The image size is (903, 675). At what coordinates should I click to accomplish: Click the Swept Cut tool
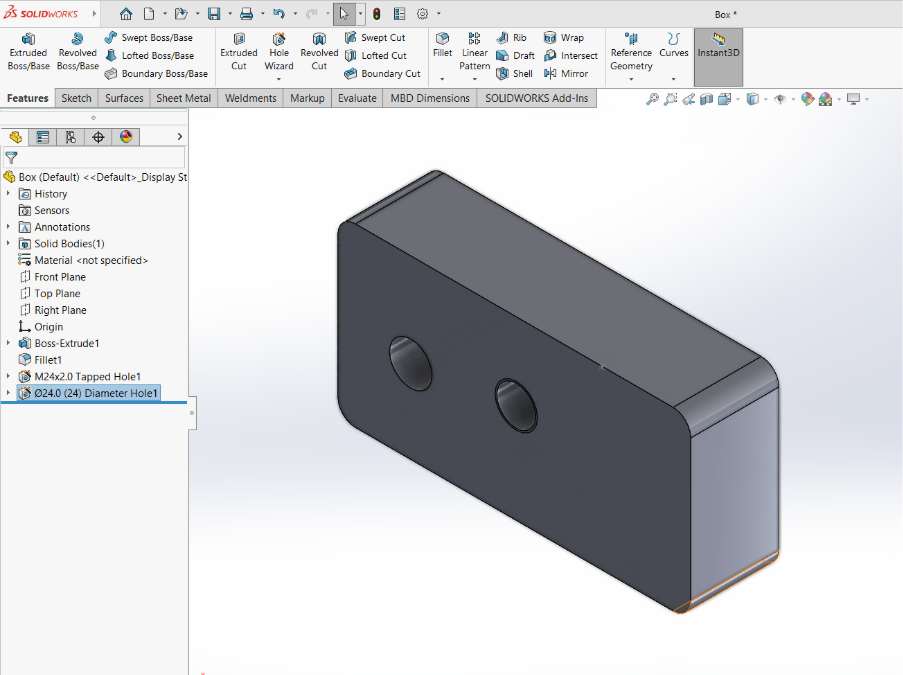(x=375, y=37)
